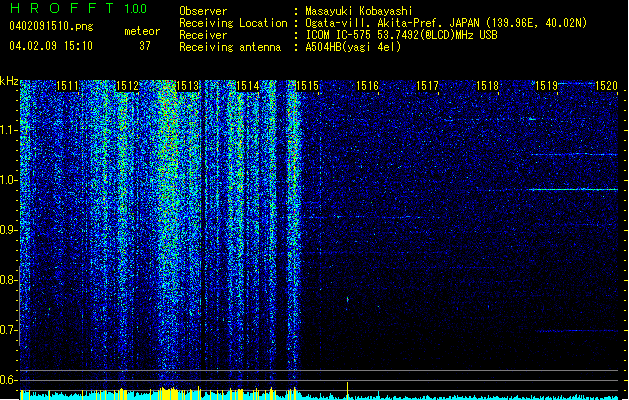Screen dimensions: 629x400
Task: Click the Receiving antenna label
Action: click(x=230, y=47)
